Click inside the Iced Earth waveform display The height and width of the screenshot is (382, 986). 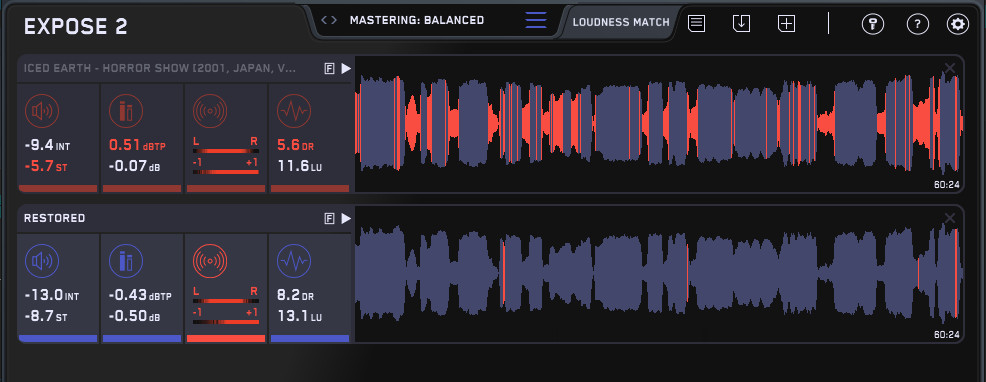(658, 123)
